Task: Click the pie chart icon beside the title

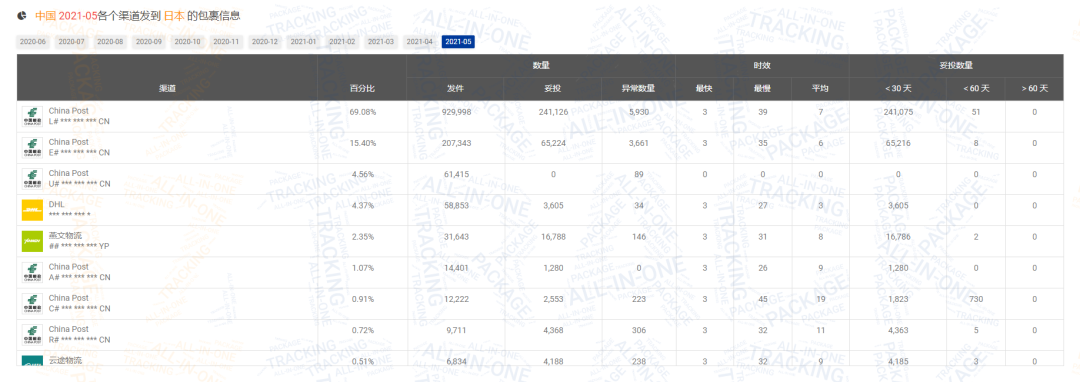Action: point(22,14)
